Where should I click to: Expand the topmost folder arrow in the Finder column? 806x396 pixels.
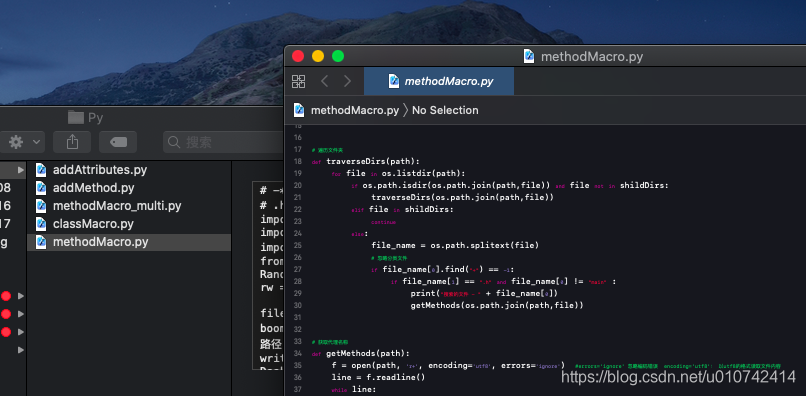[21, 170]
